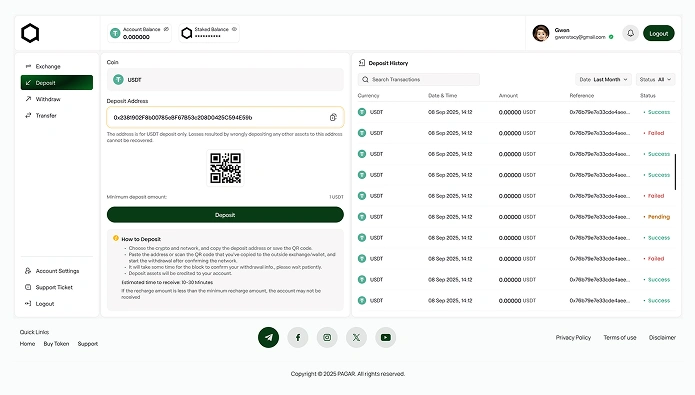
Task: Open the X social link
Action: pos(356,337)
